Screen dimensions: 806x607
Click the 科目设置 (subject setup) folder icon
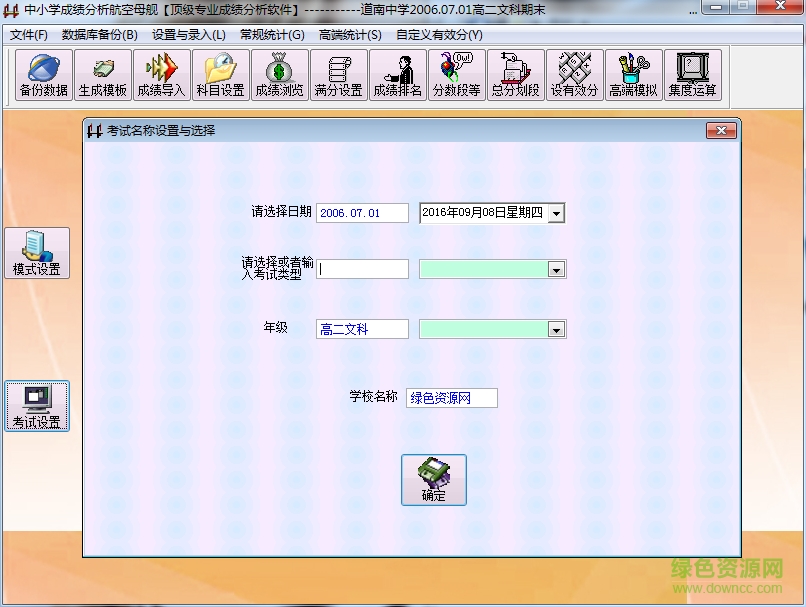click(x=219, y=74)
